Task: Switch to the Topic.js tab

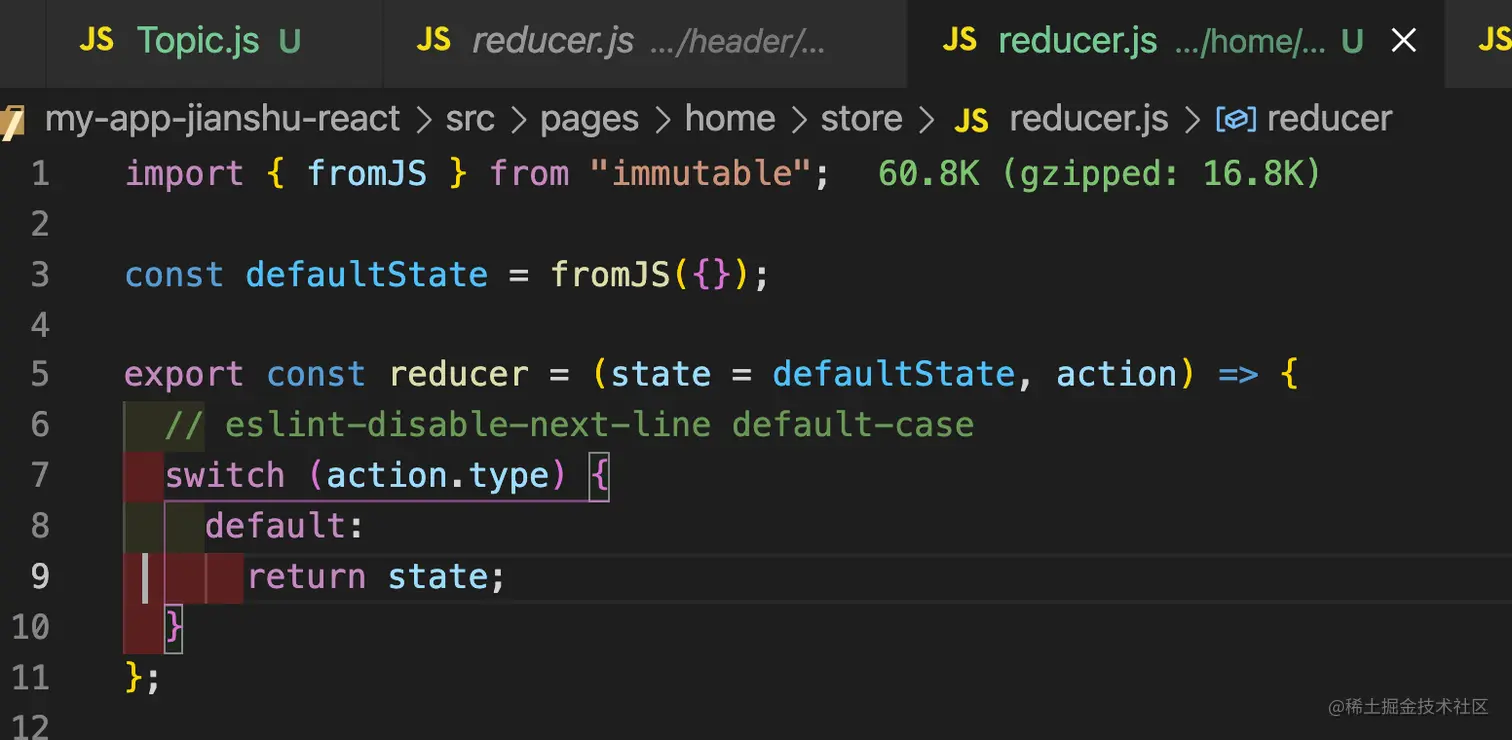Action: coord(214,41)
